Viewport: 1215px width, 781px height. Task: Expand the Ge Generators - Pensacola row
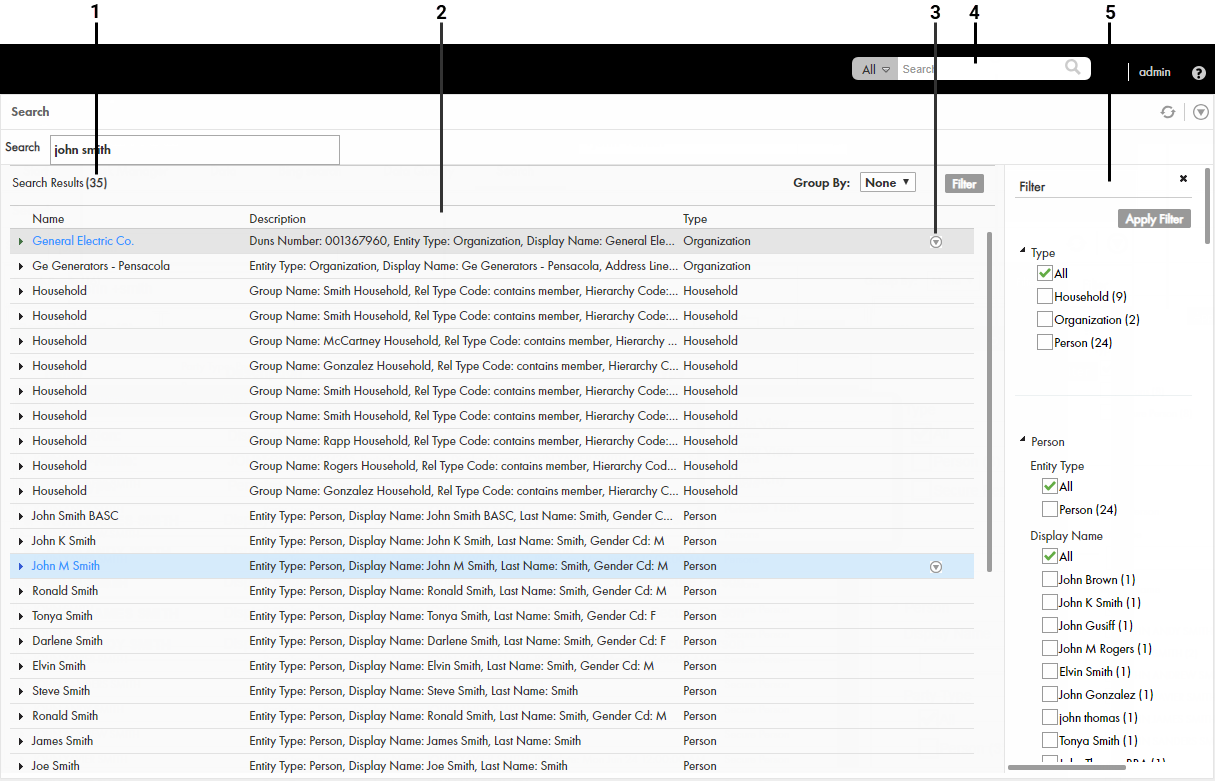pyautogui.click(x=21, y=266)
